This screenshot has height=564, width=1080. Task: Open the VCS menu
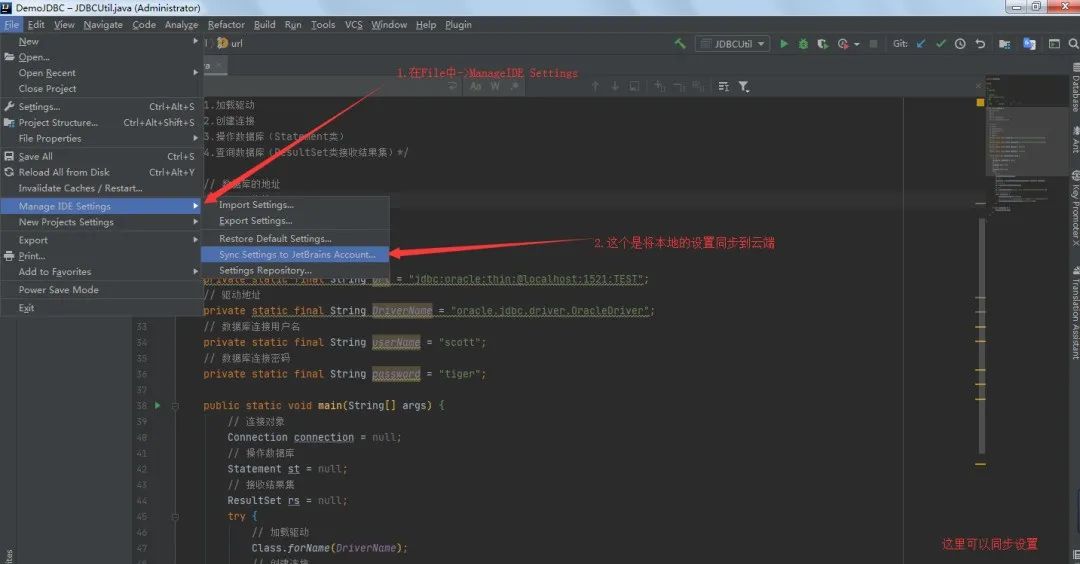353,25
